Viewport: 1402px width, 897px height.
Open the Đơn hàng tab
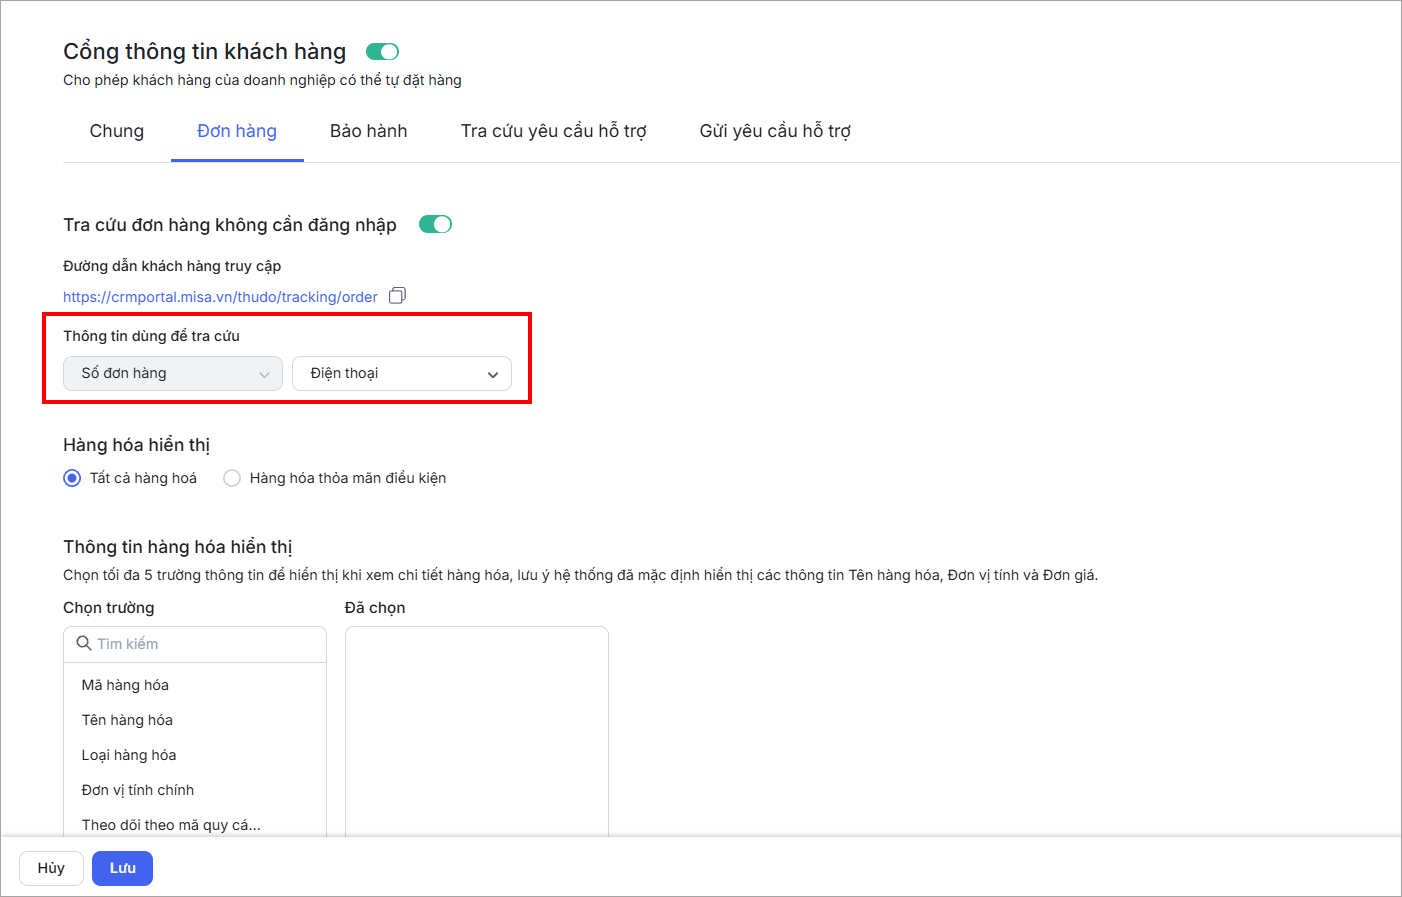(x=237, y=131)
